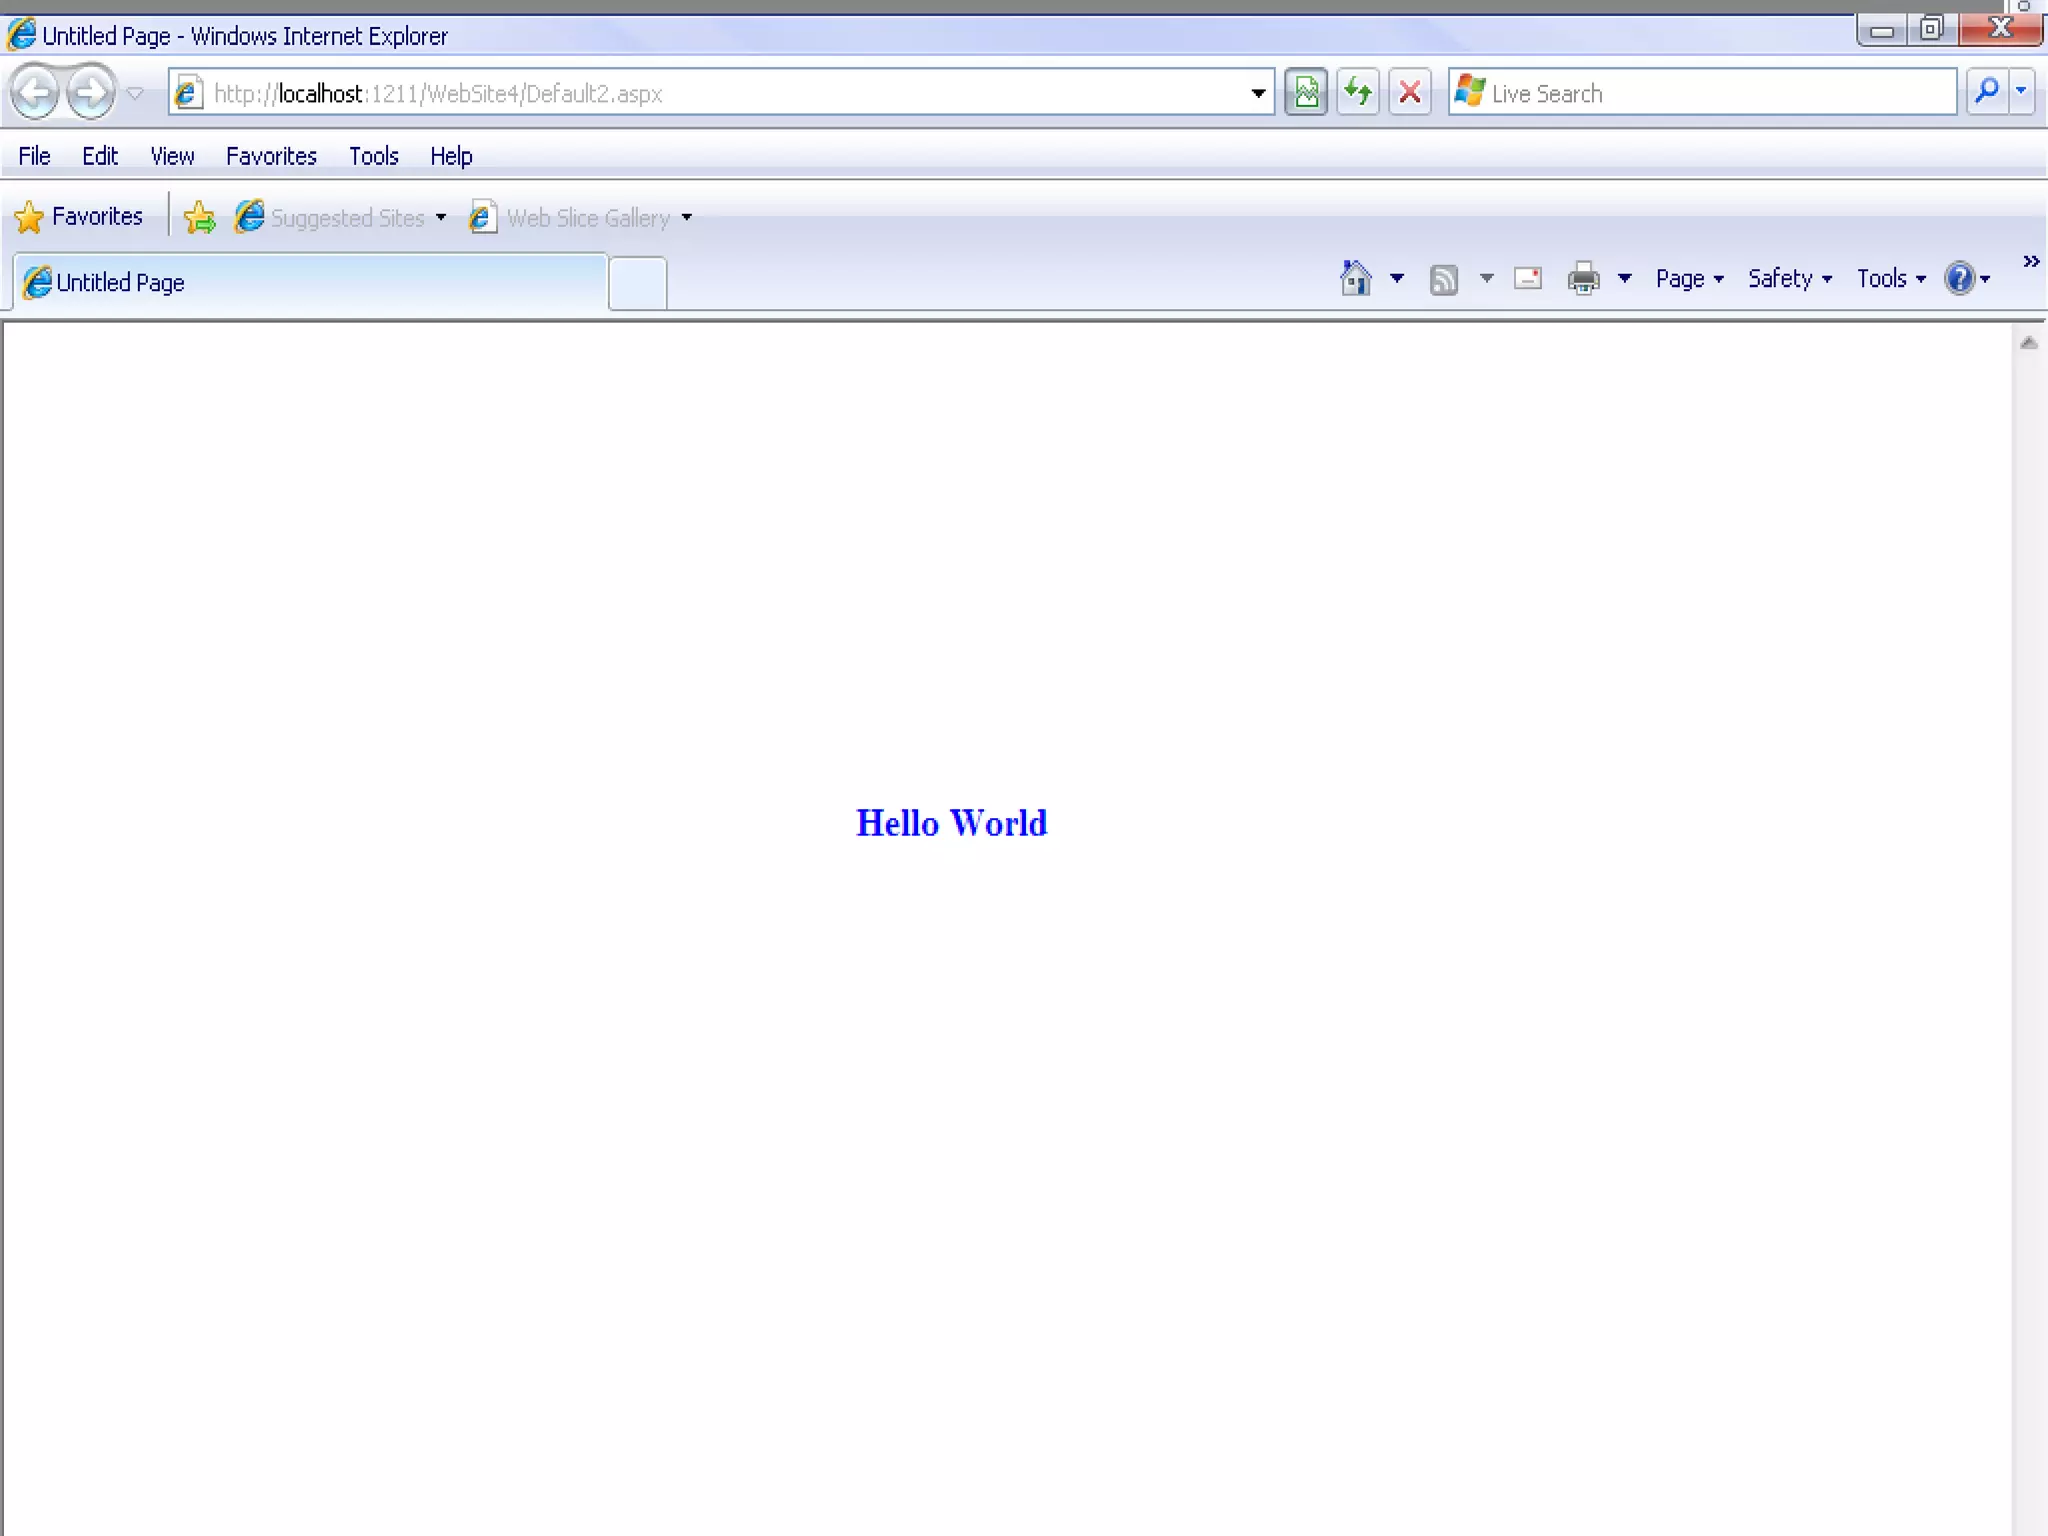Screen dimensions: 2048x1536
Task: Click the Back navigation arrow
Action: pyautogui.click(x=35, y=93)
